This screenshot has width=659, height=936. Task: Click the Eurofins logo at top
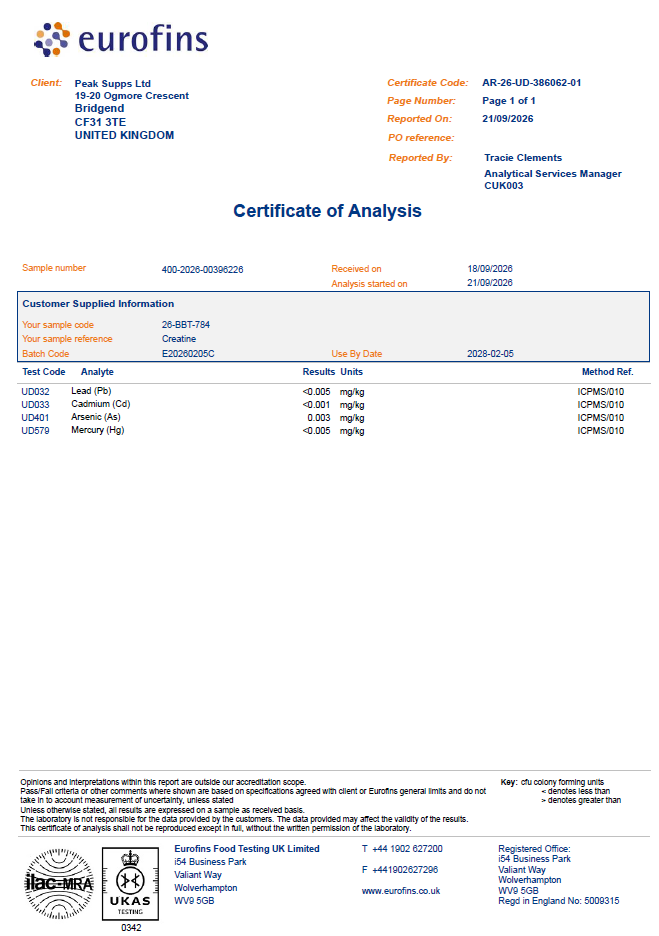pyautogui.click(x=121, y=39)
